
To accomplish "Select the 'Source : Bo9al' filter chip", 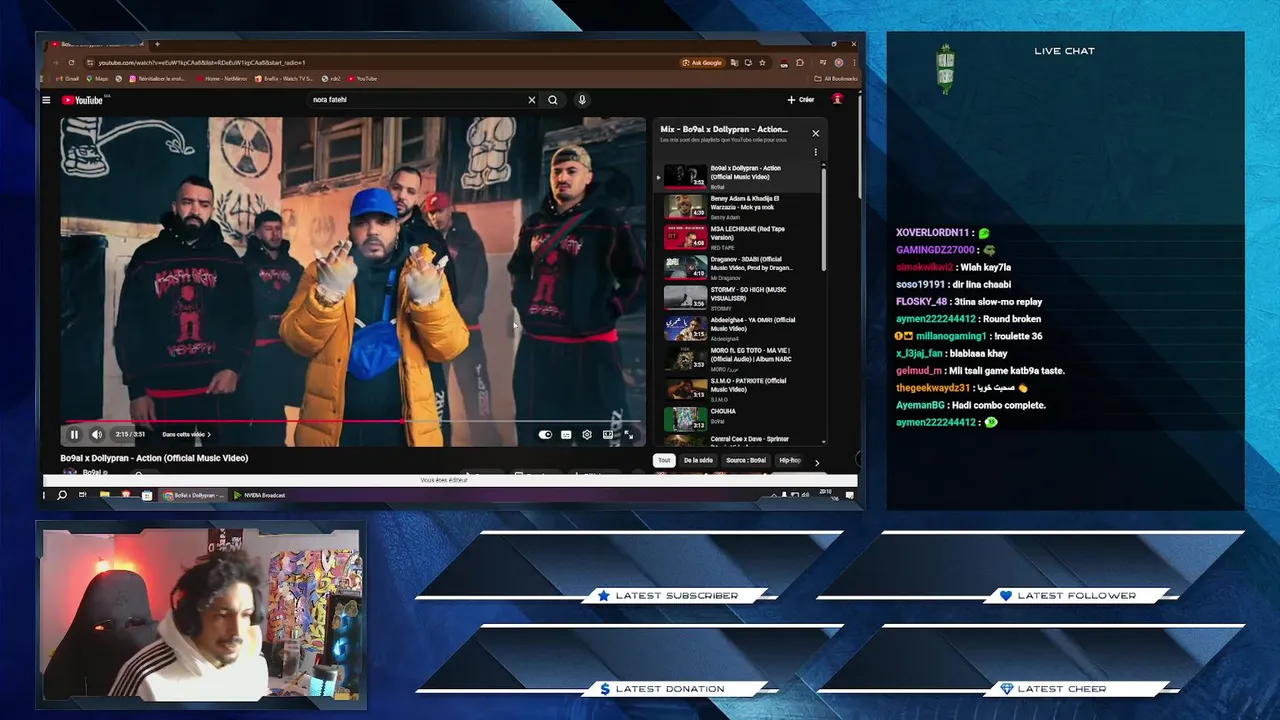I will pos(746,460).
